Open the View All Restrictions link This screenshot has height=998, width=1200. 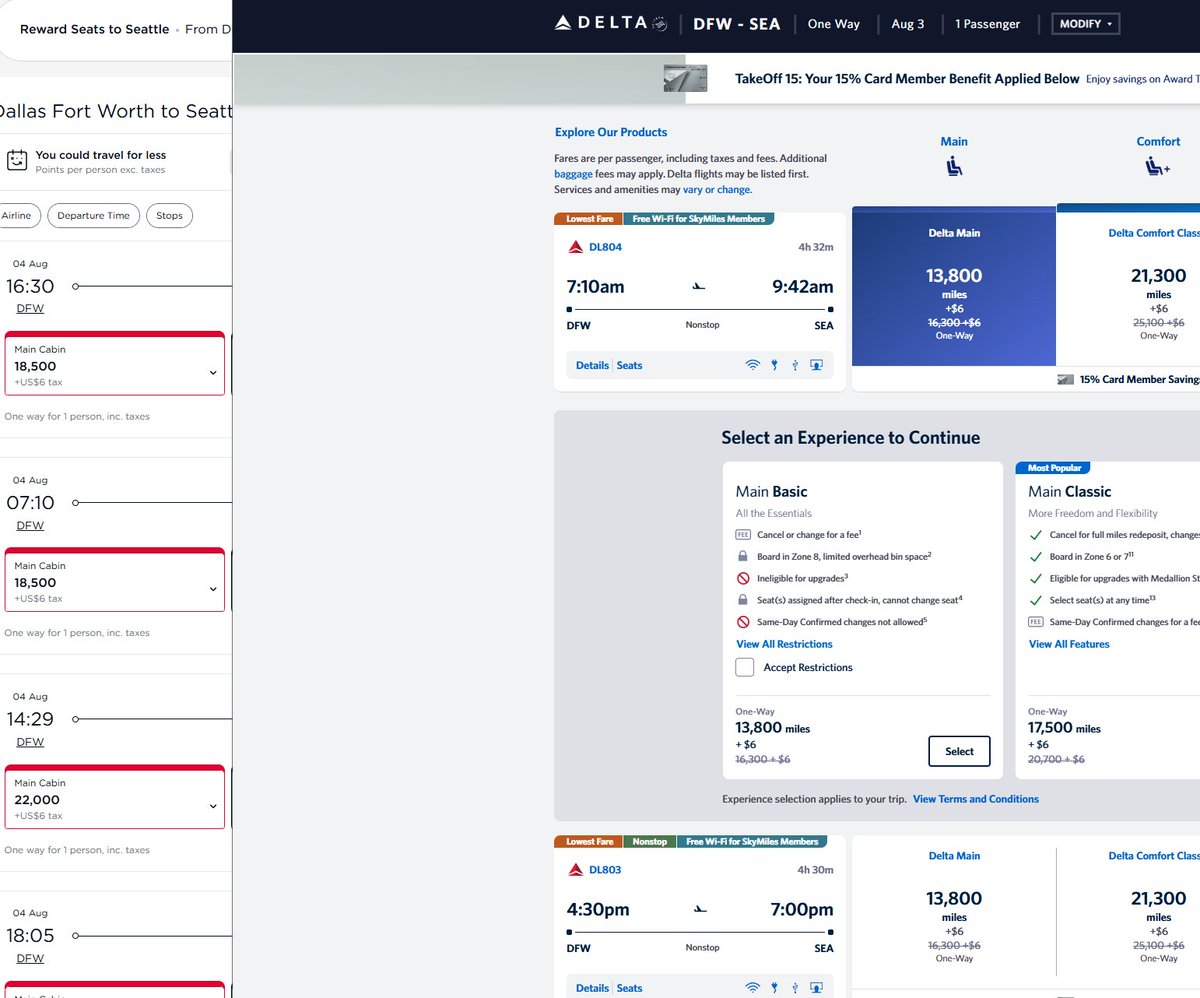click(x=784, y=644)
